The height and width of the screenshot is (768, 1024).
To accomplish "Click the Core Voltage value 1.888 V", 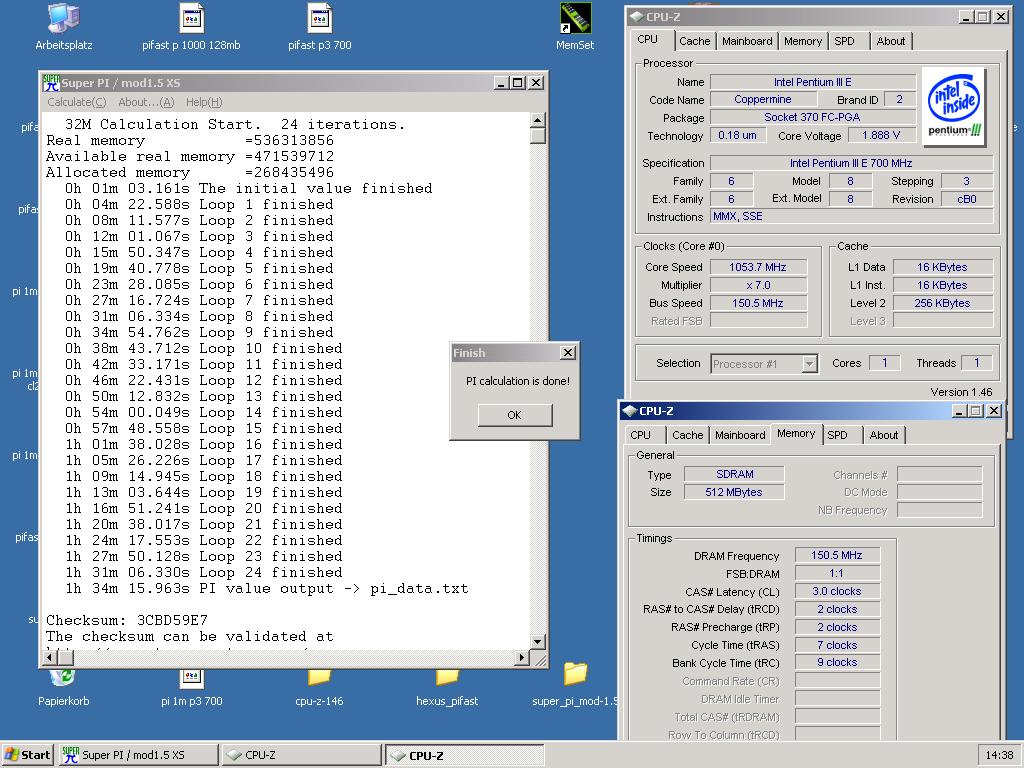I will pyautogui.click(x=881, y=135).
